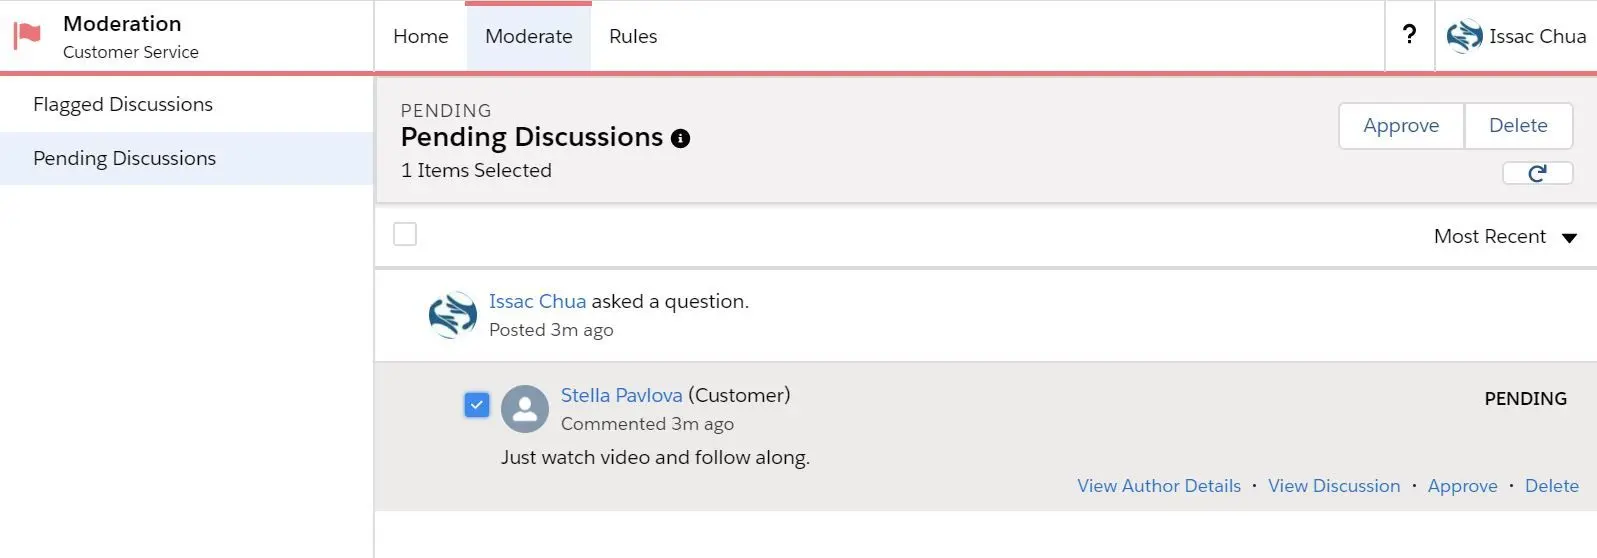1597x558 pixels.
Task: Click Stella Pavlova's gray user avatar
Action: tap(525, 409)
